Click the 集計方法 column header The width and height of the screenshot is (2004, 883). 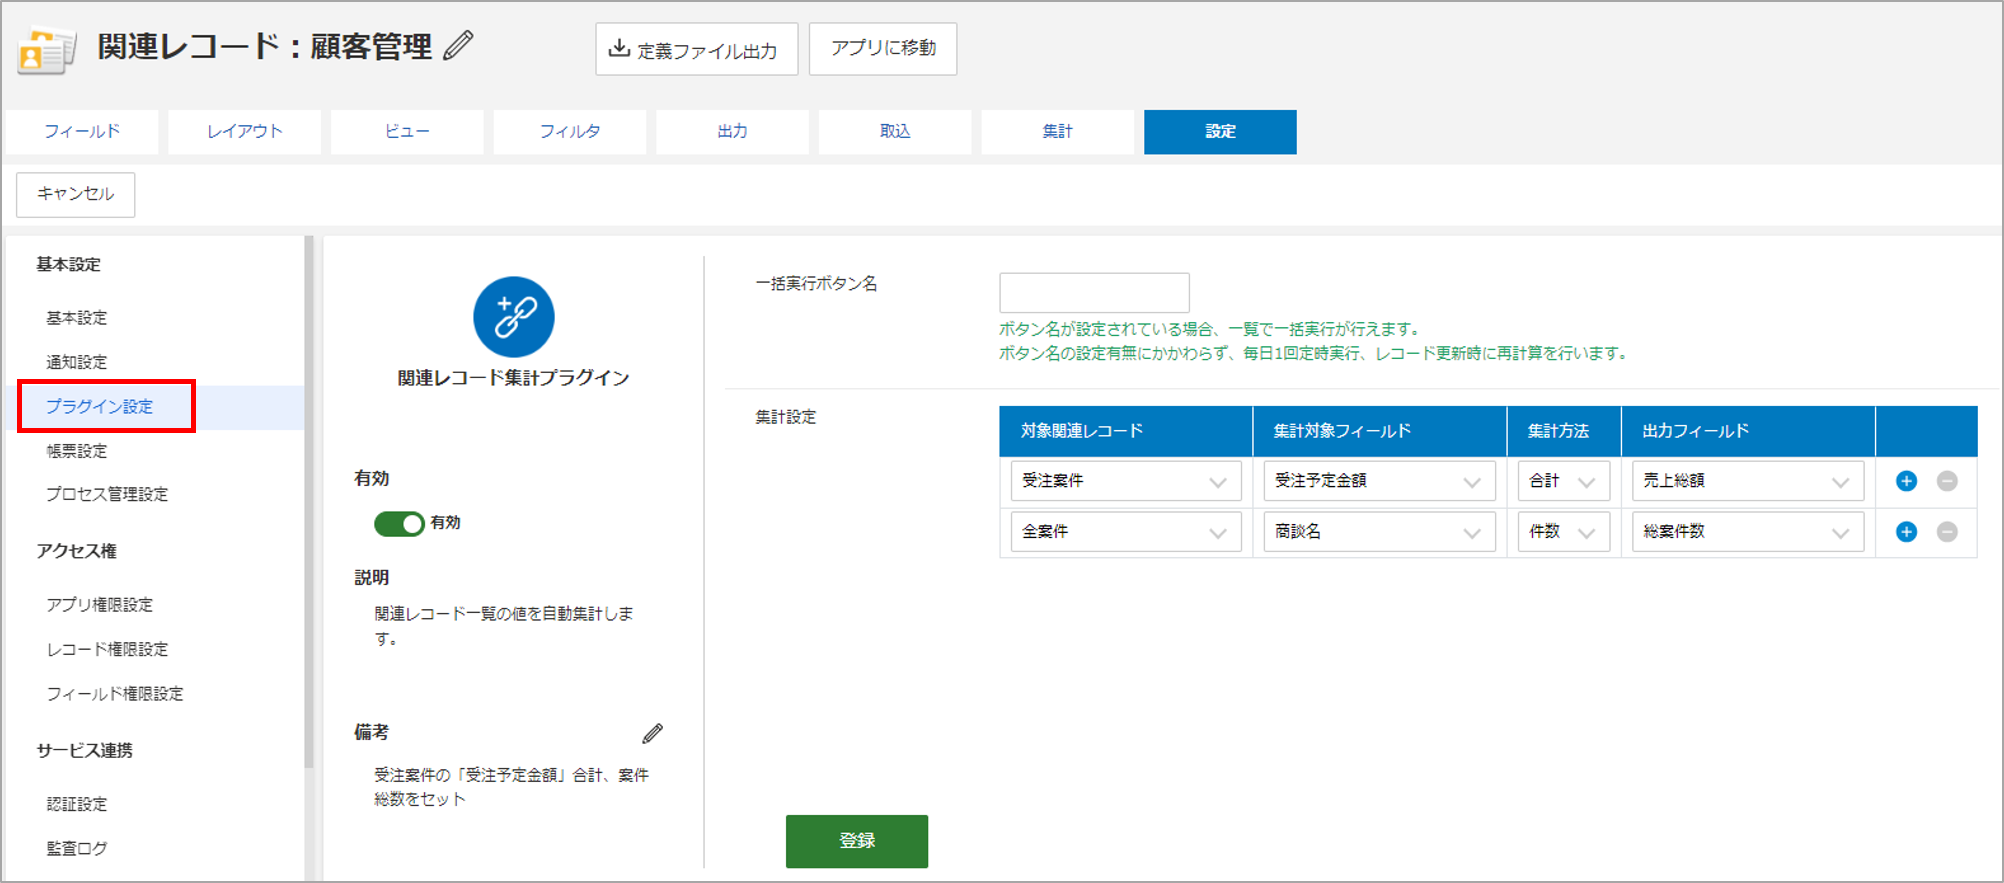click(1564, 431)
